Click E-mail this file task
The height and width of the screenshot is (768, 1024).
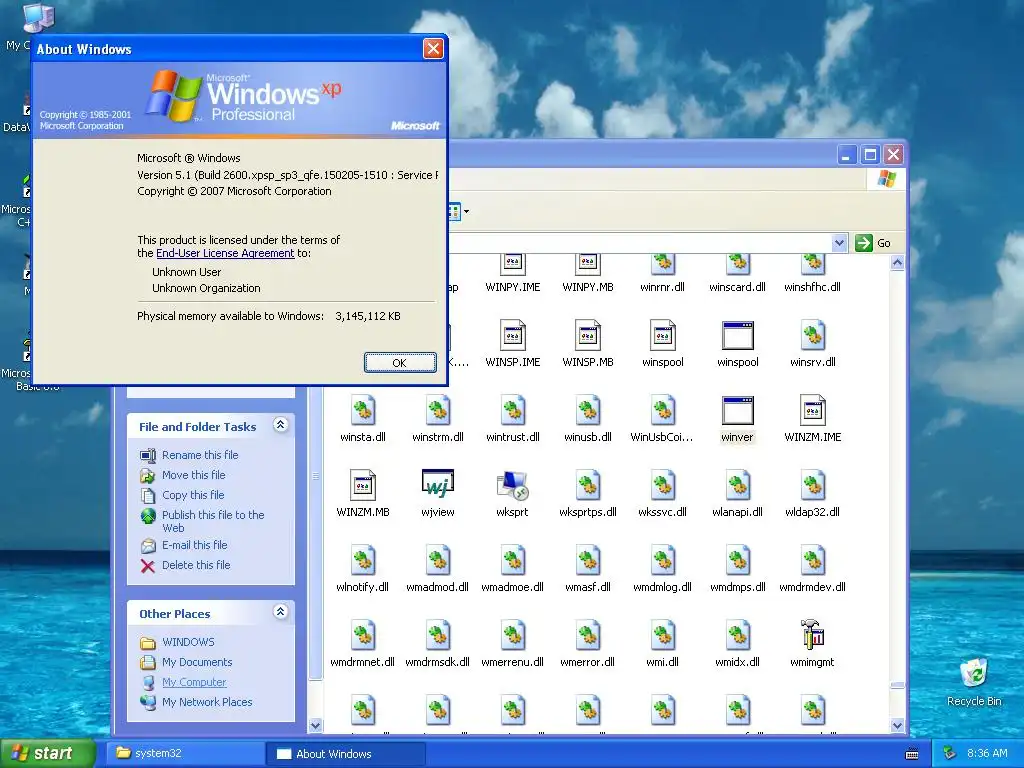195,545
